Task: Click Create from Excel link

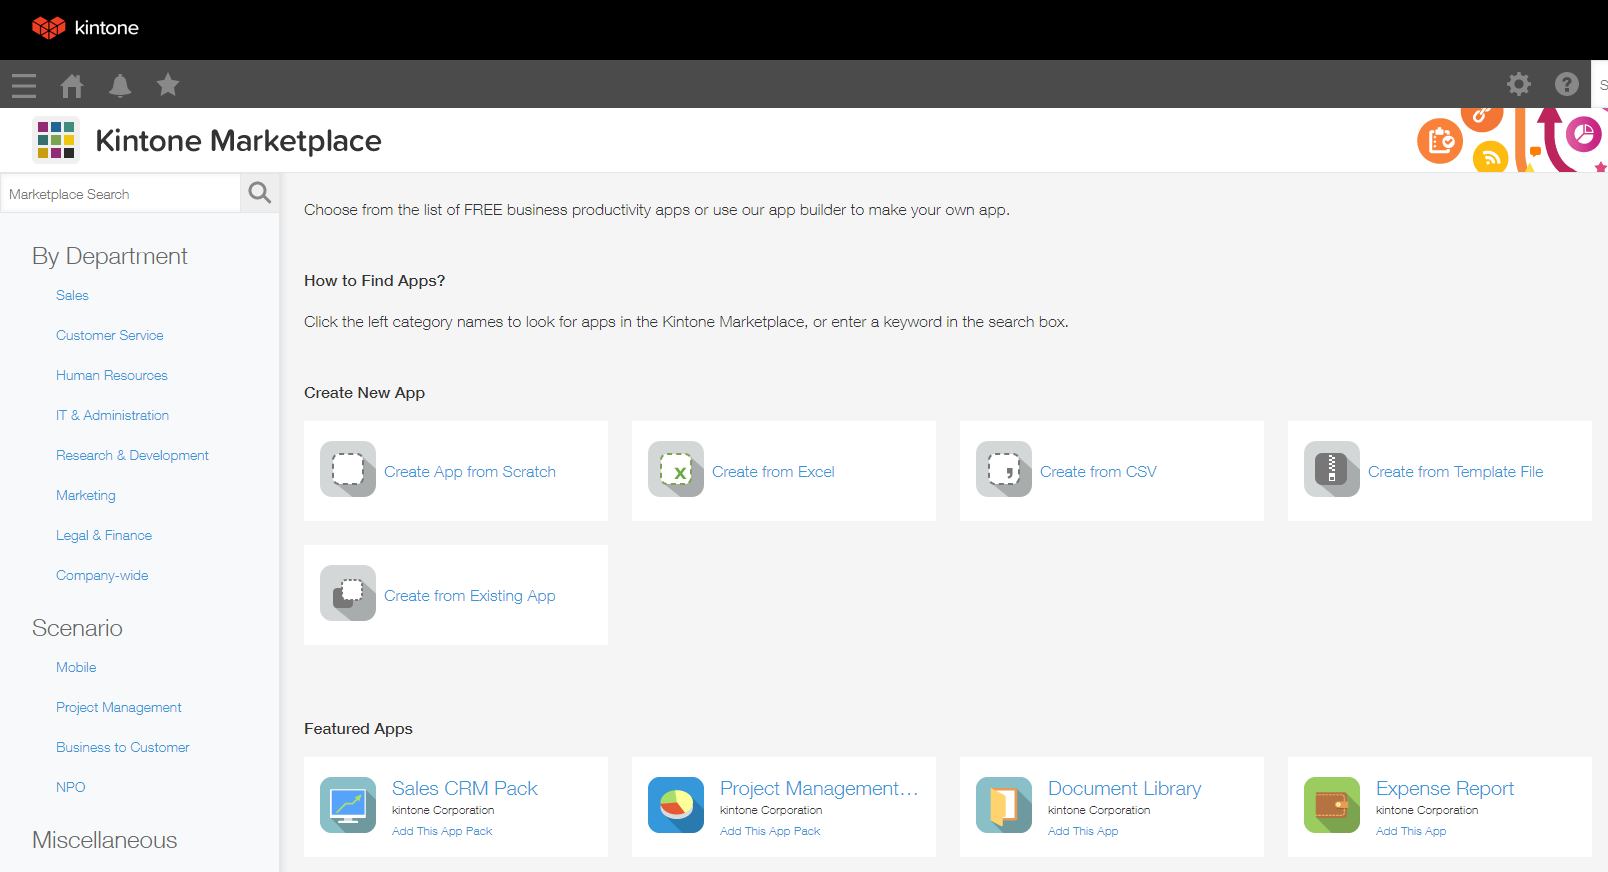Action: [x=773, y=472]
